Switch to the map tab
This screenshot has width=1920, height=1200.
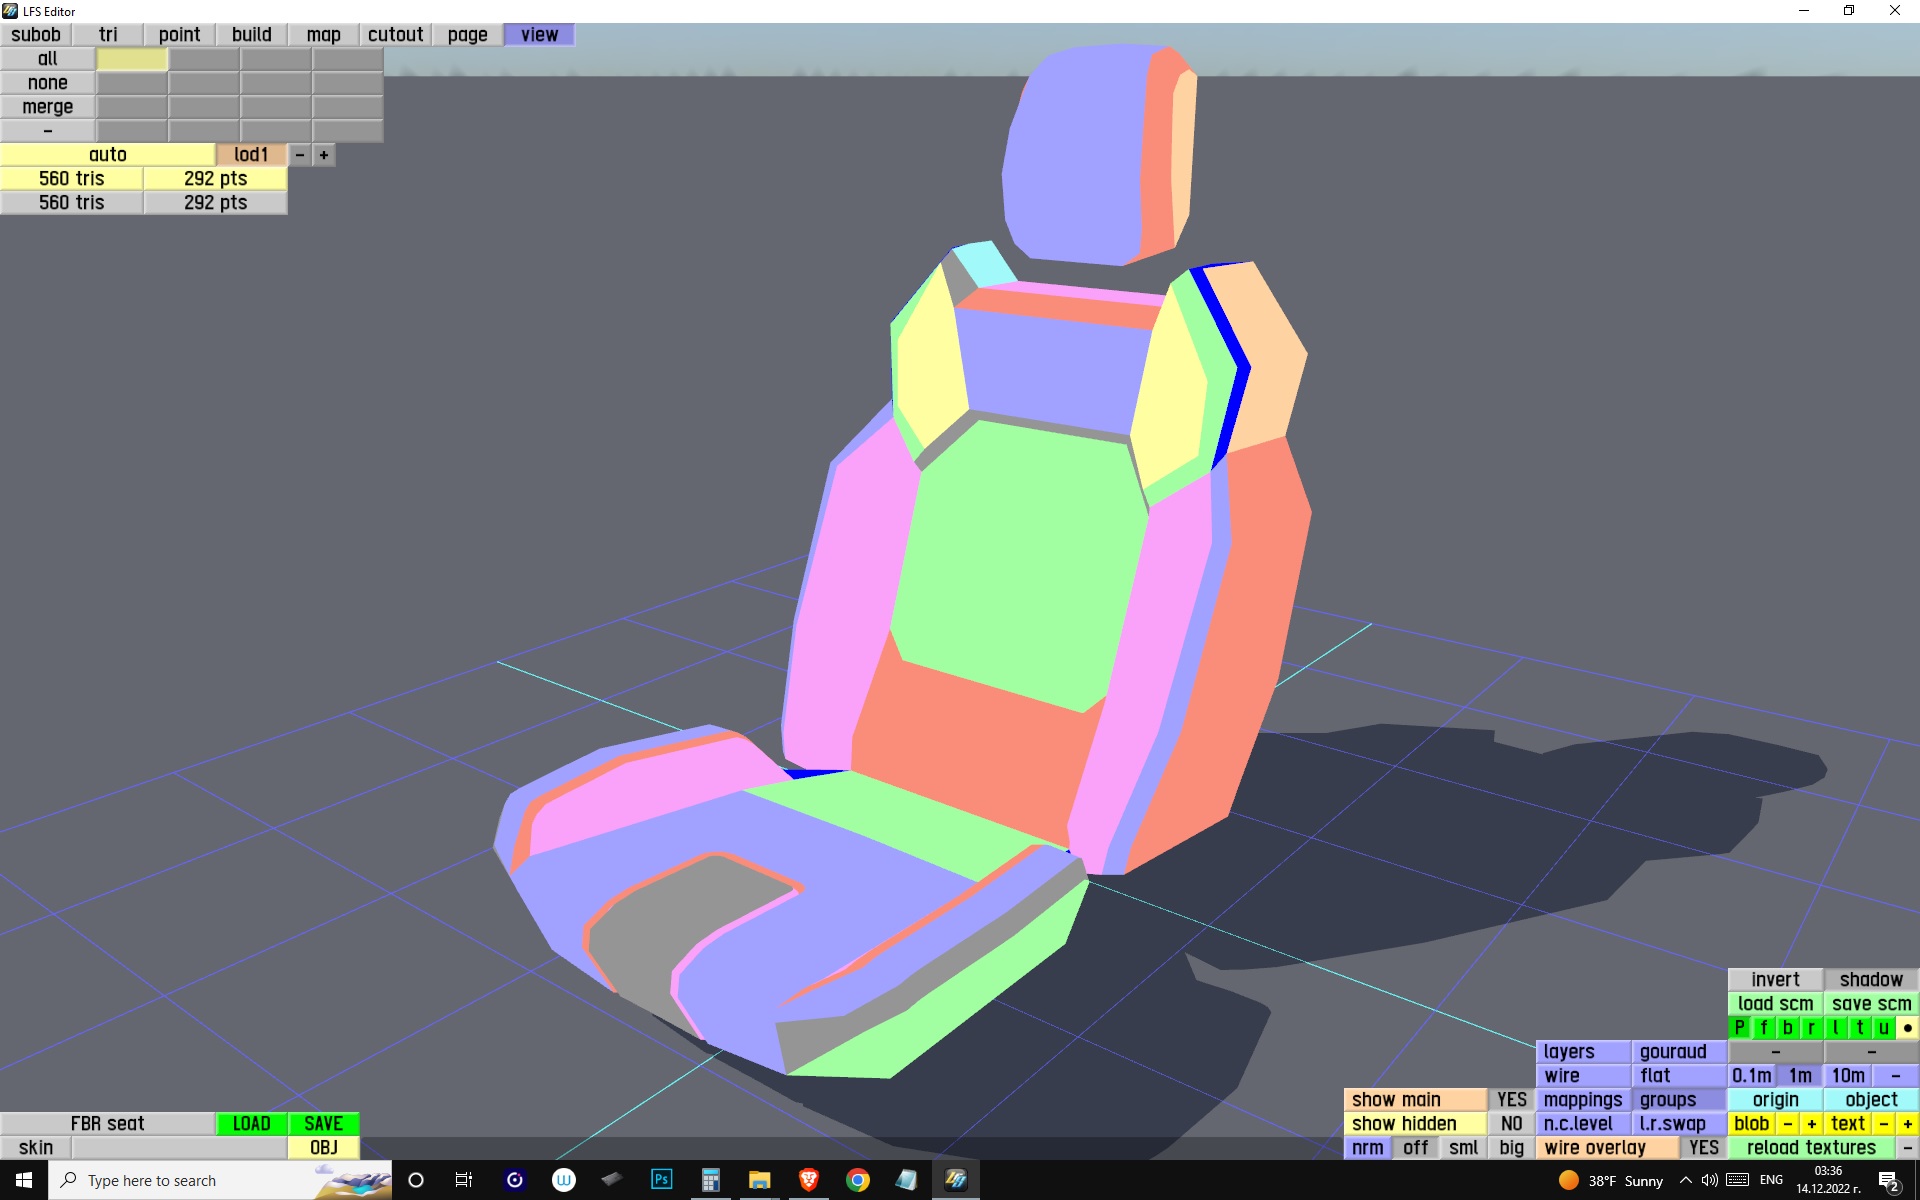coord(323,35)
